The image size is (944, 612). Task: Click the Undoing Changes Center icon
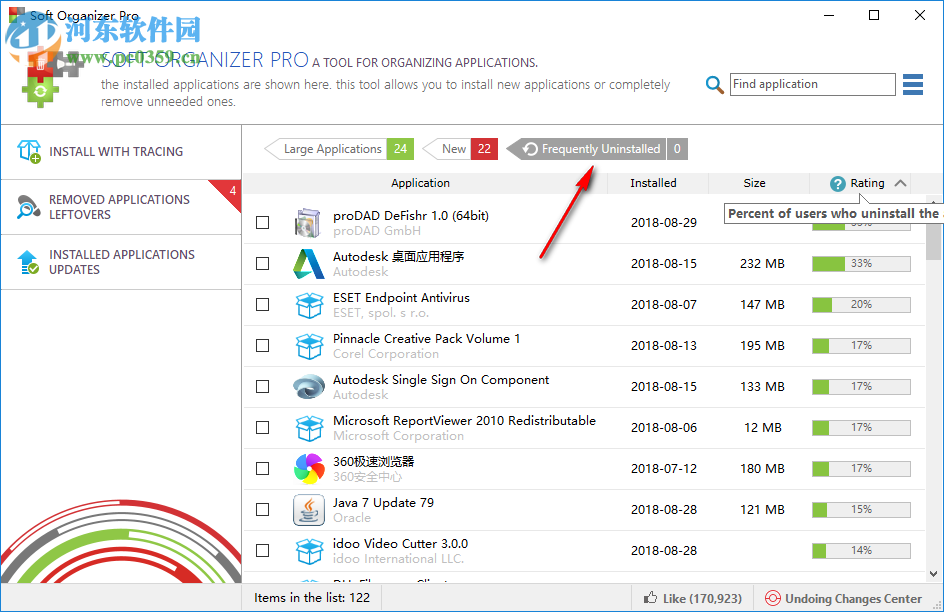(772, 597)
